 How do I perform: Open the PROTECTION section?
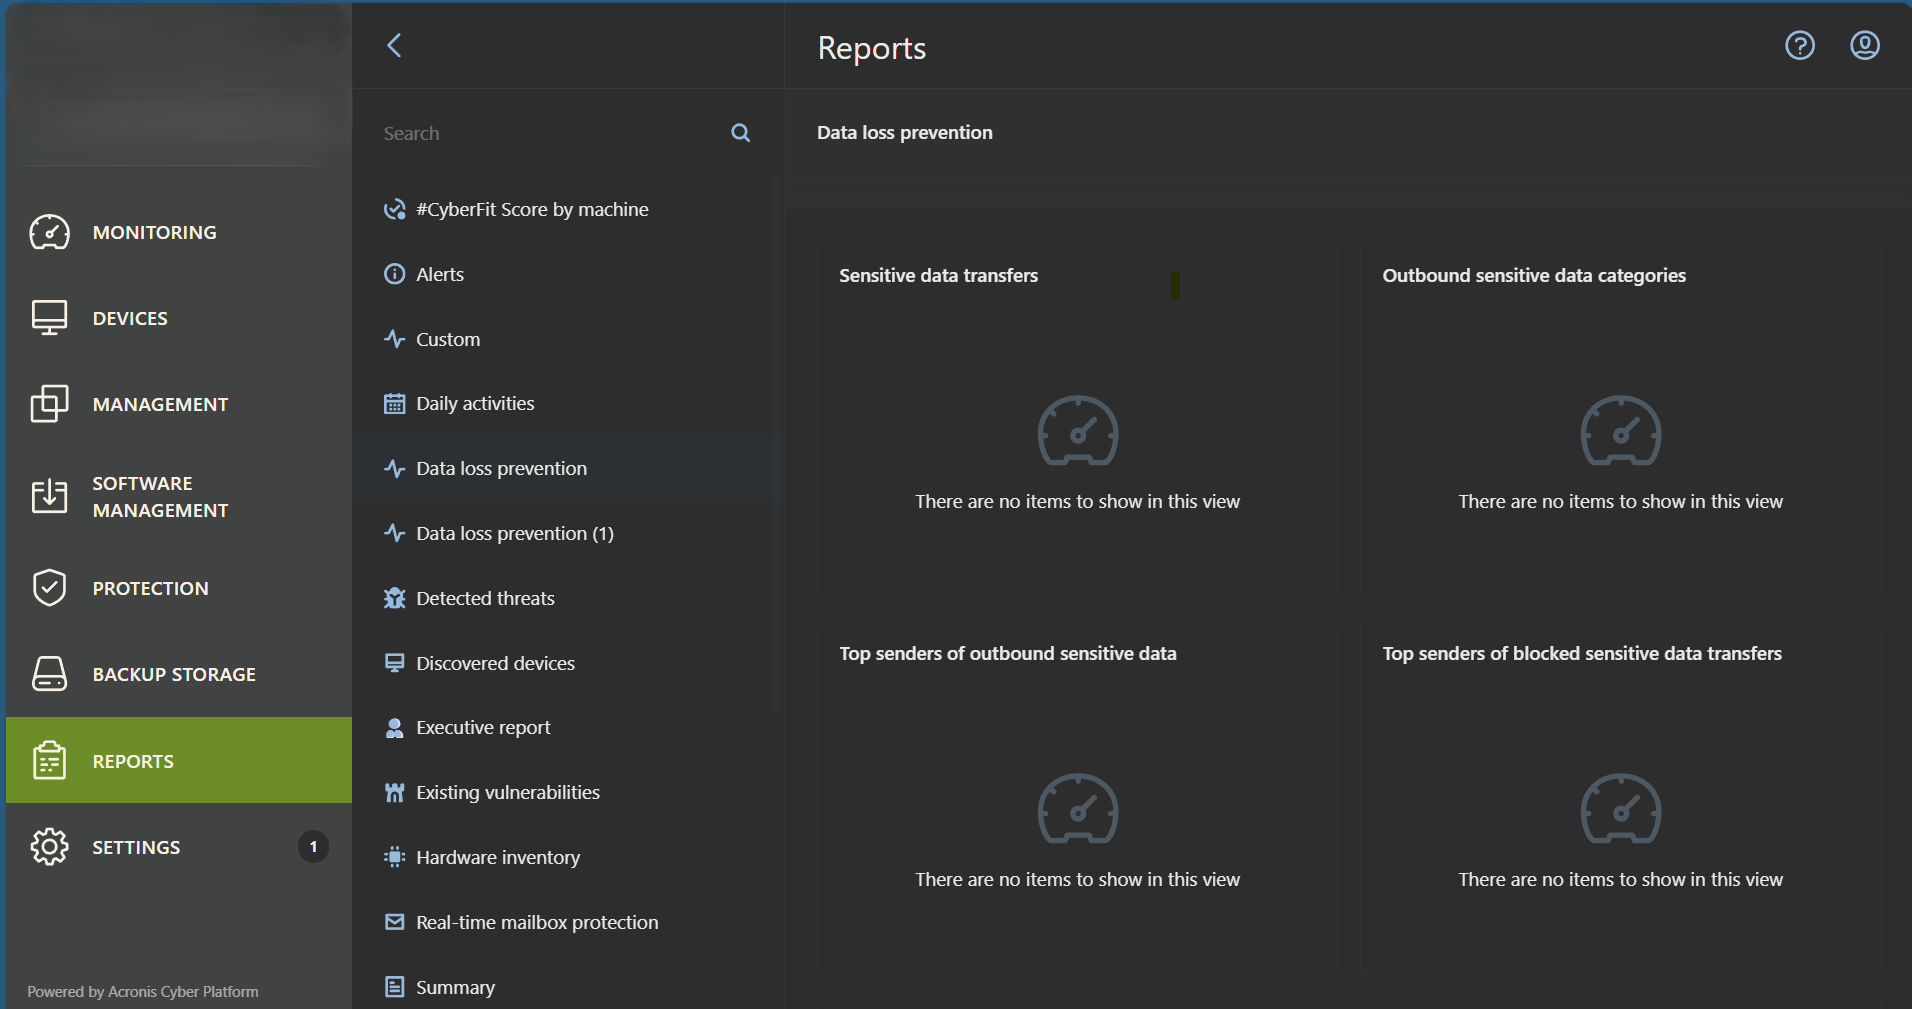pyautogui.click(x=179, y=588)
